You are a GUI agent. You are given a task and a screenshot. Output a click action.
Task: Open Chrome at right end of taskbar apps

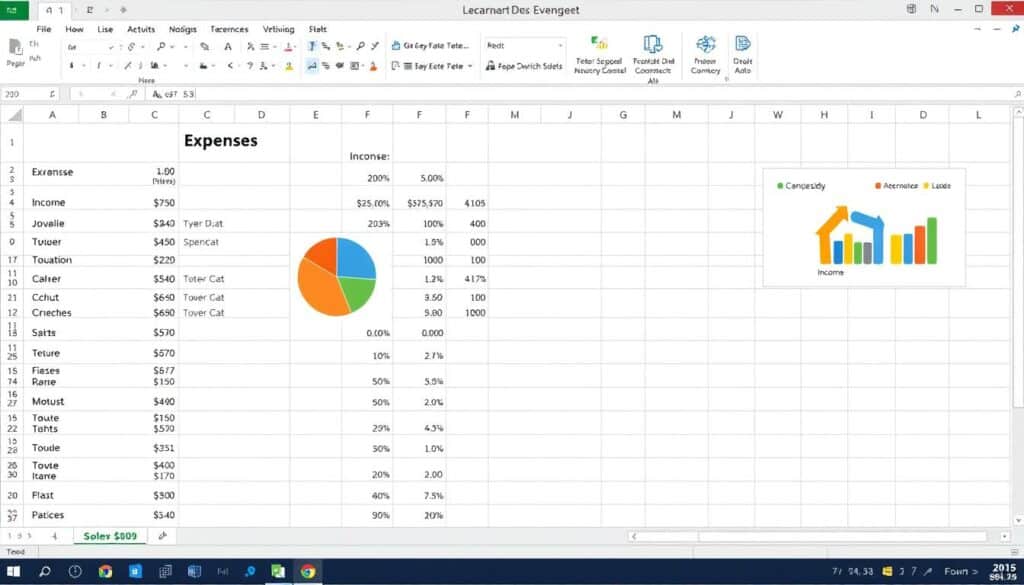click(x=308, y=571)
